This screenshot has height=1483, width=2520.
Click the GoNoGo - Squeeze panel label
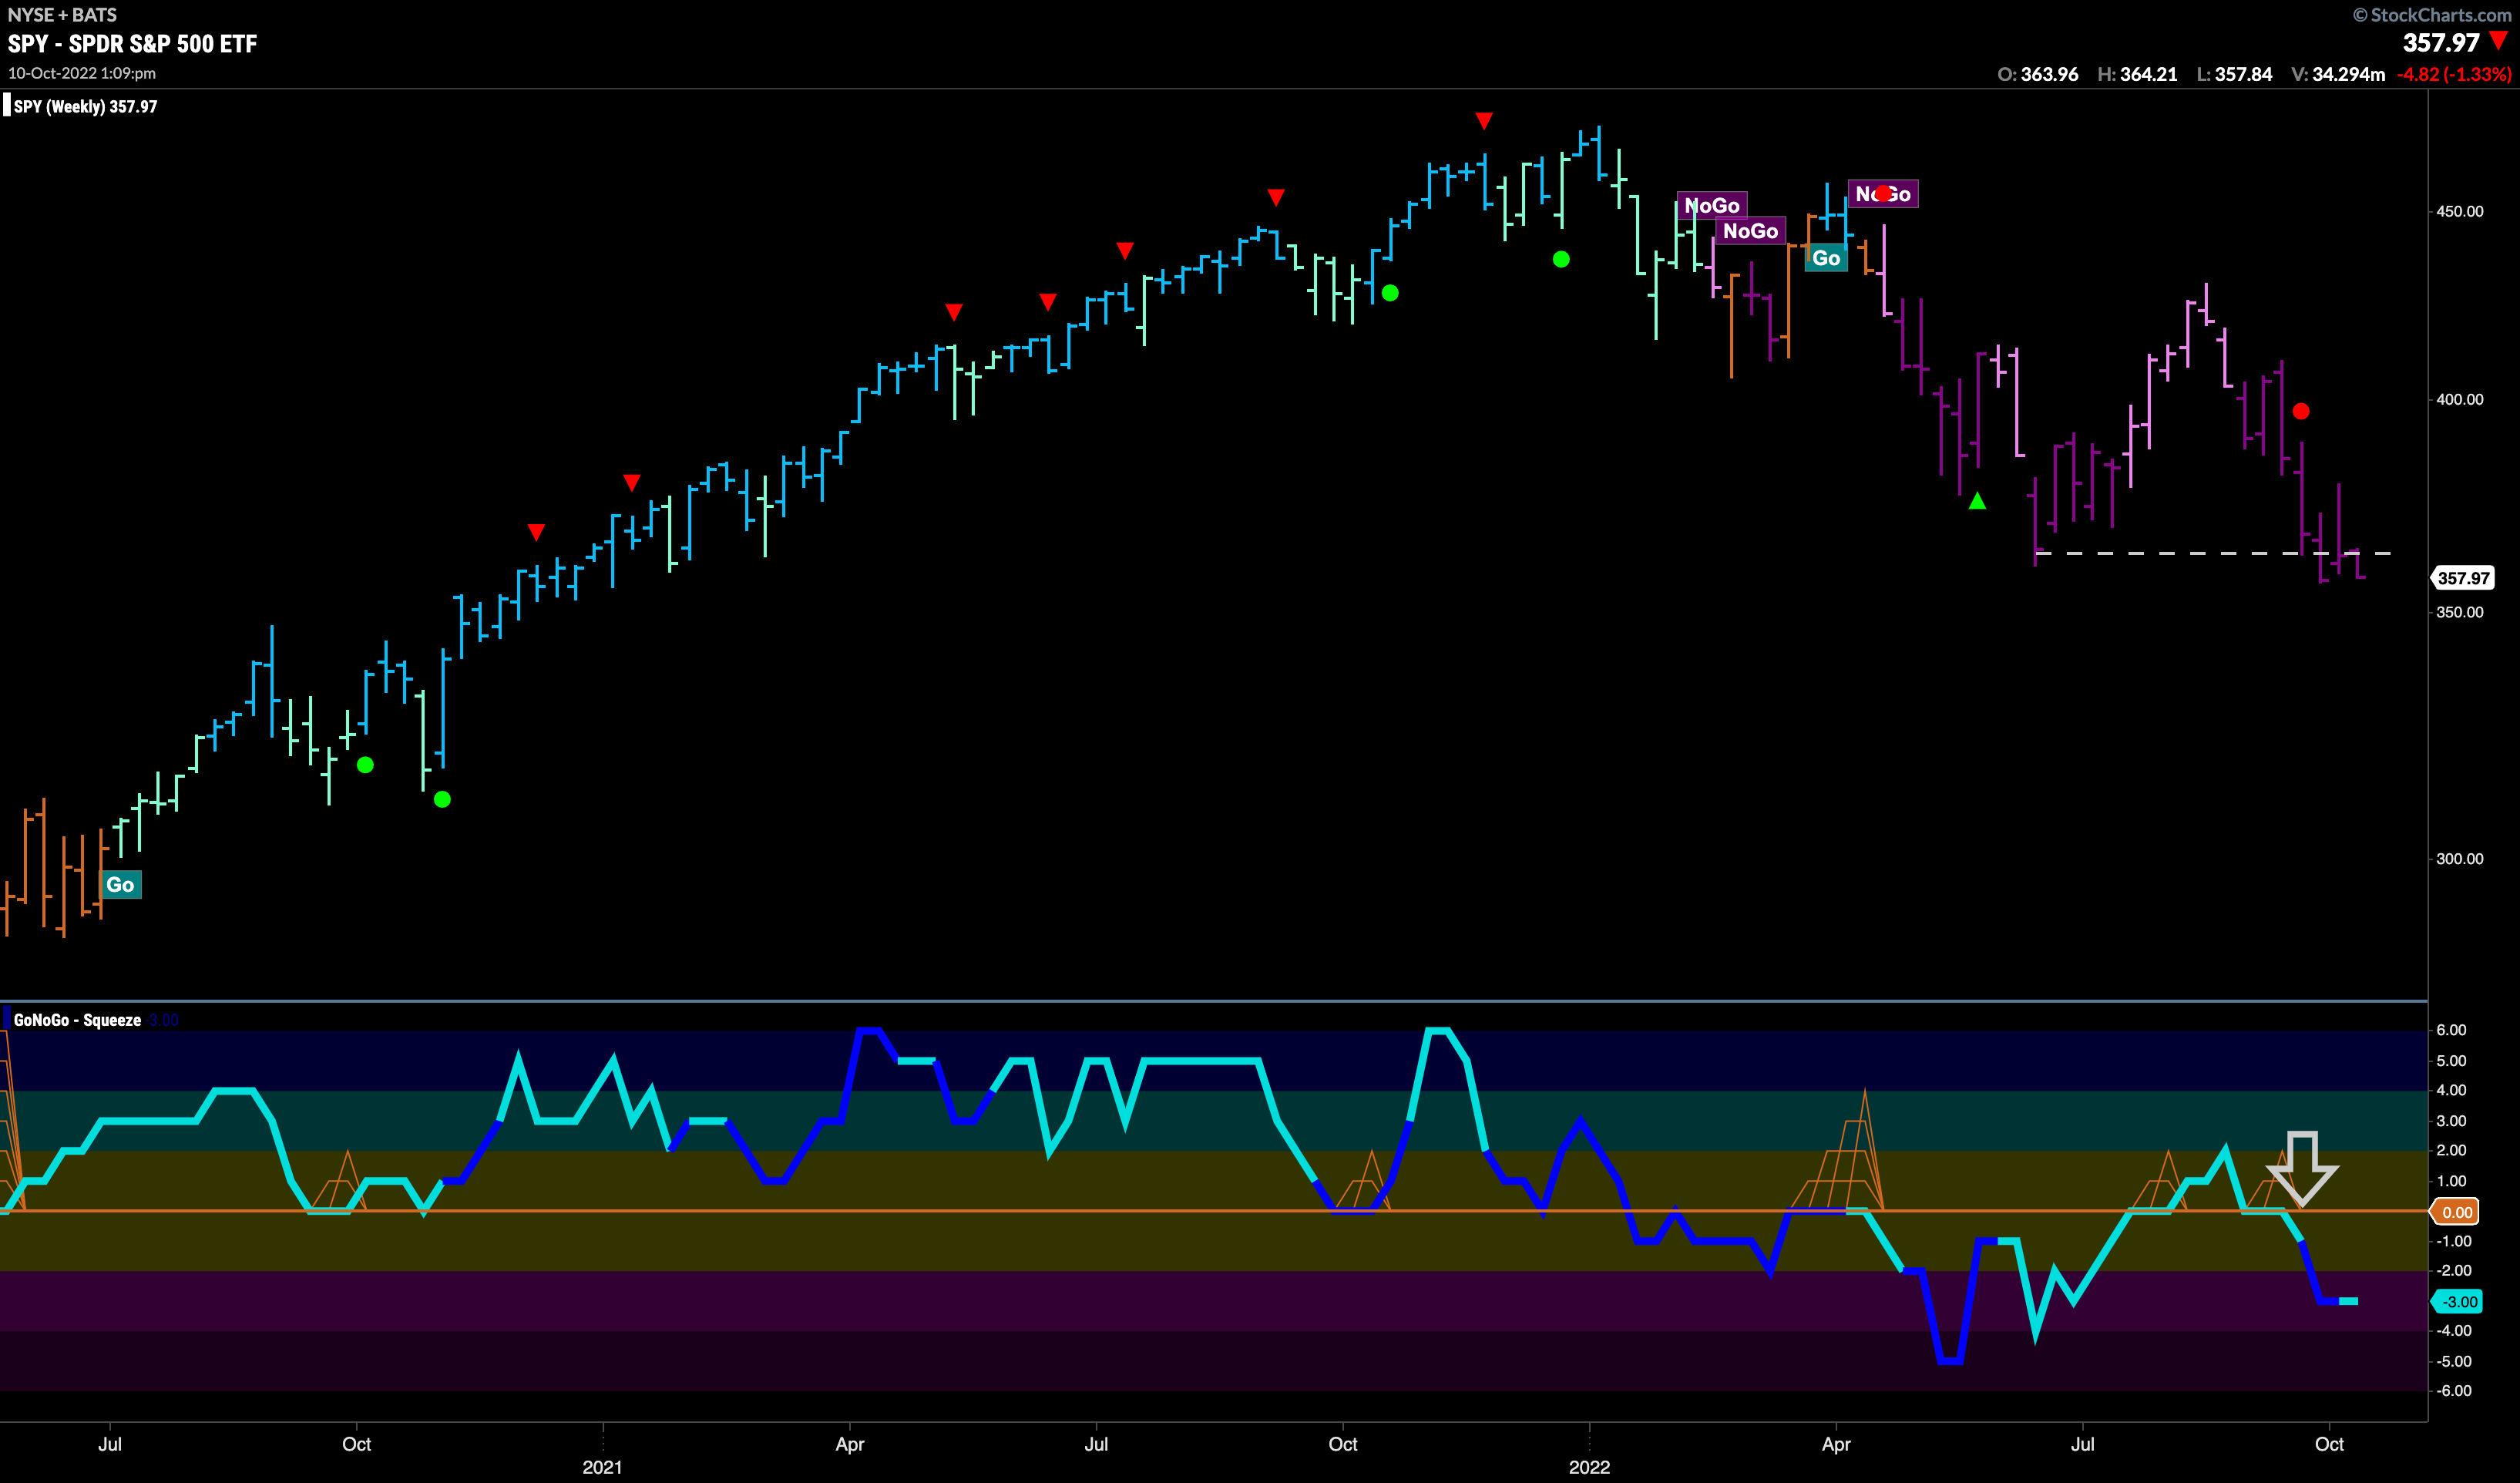tap(77, 1020)
